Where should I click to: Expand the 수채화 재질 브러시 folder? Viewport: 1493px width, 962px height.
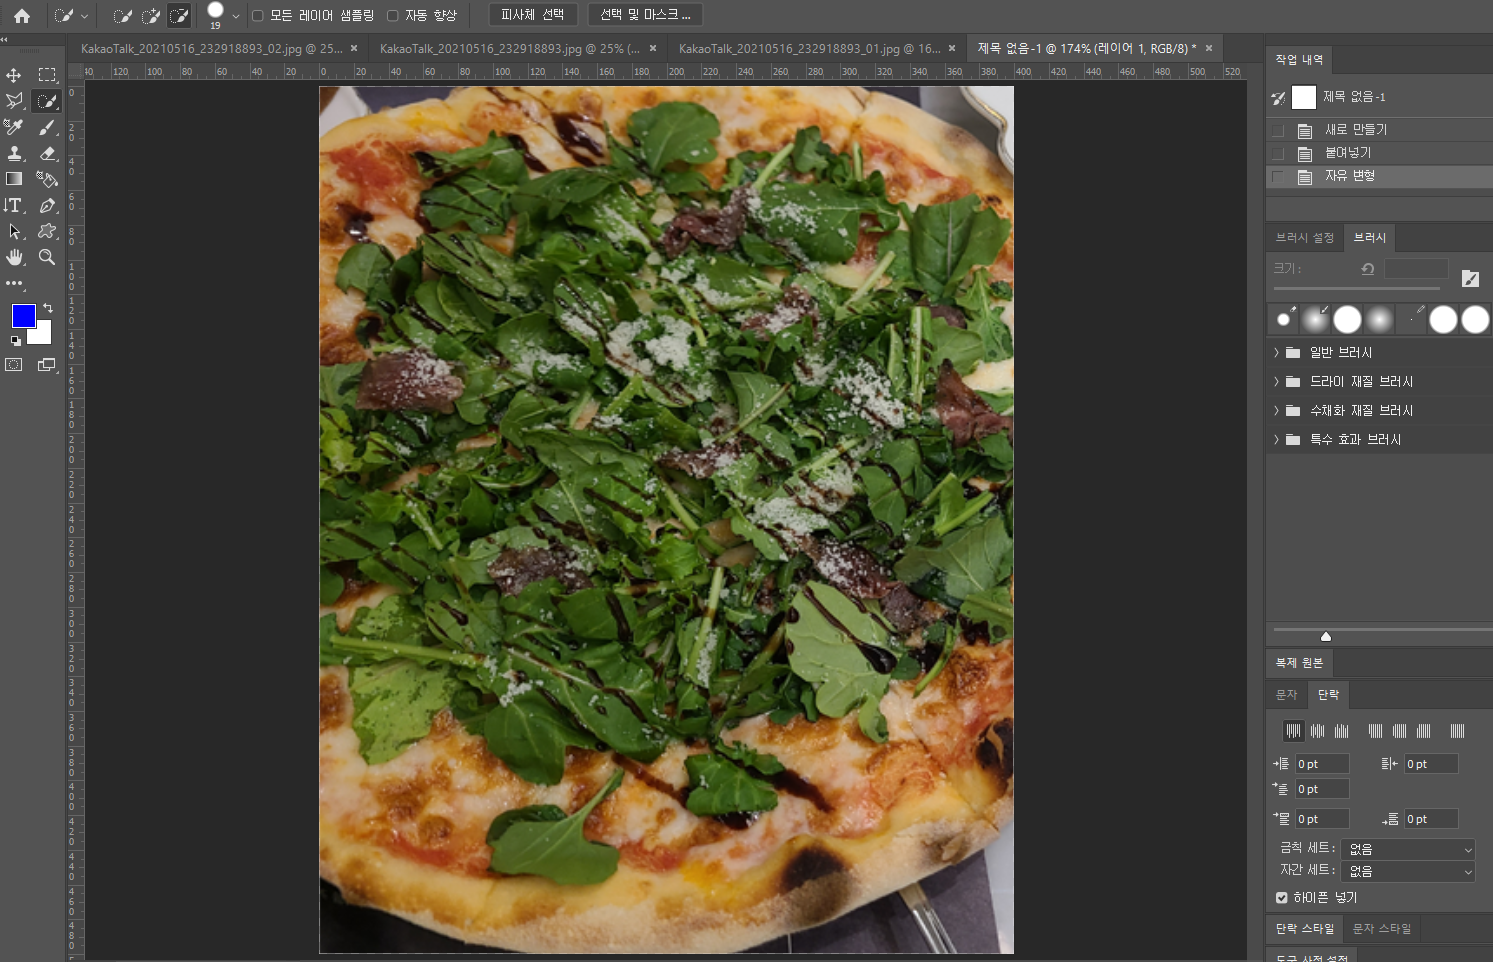tap(1277, 411)
